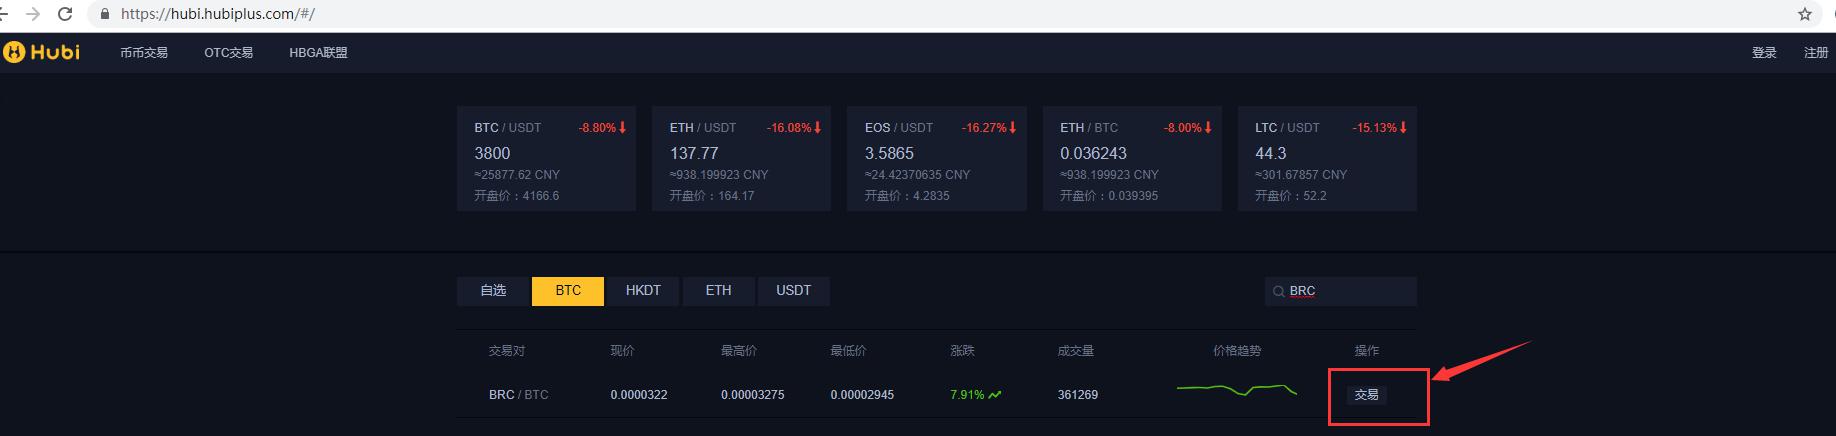
Task: Click the browser address bar URL
Action: click(218, 14)
